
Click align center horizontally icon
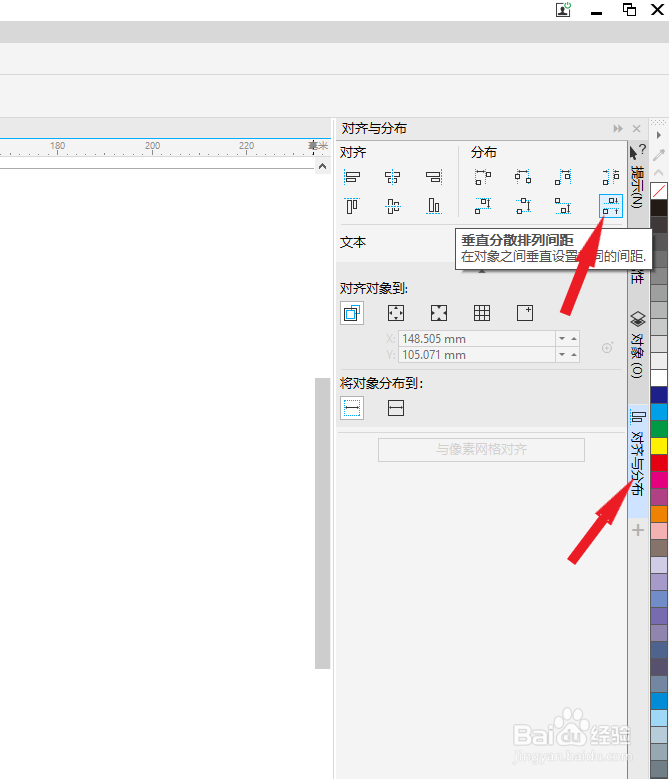pyautogui.click(x=392, y=177)
